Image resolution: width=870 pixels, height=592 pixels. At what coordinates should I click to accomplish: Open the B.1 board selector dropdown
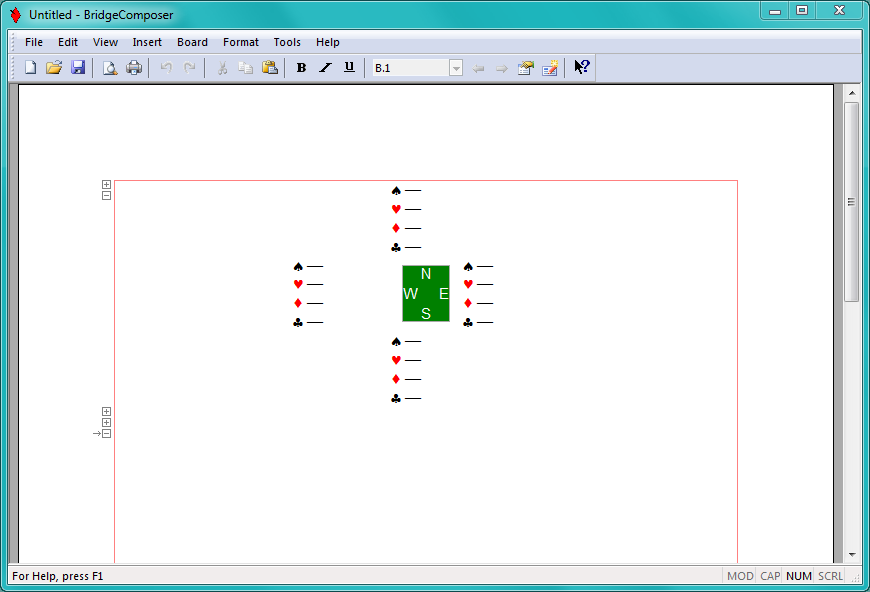456,68
